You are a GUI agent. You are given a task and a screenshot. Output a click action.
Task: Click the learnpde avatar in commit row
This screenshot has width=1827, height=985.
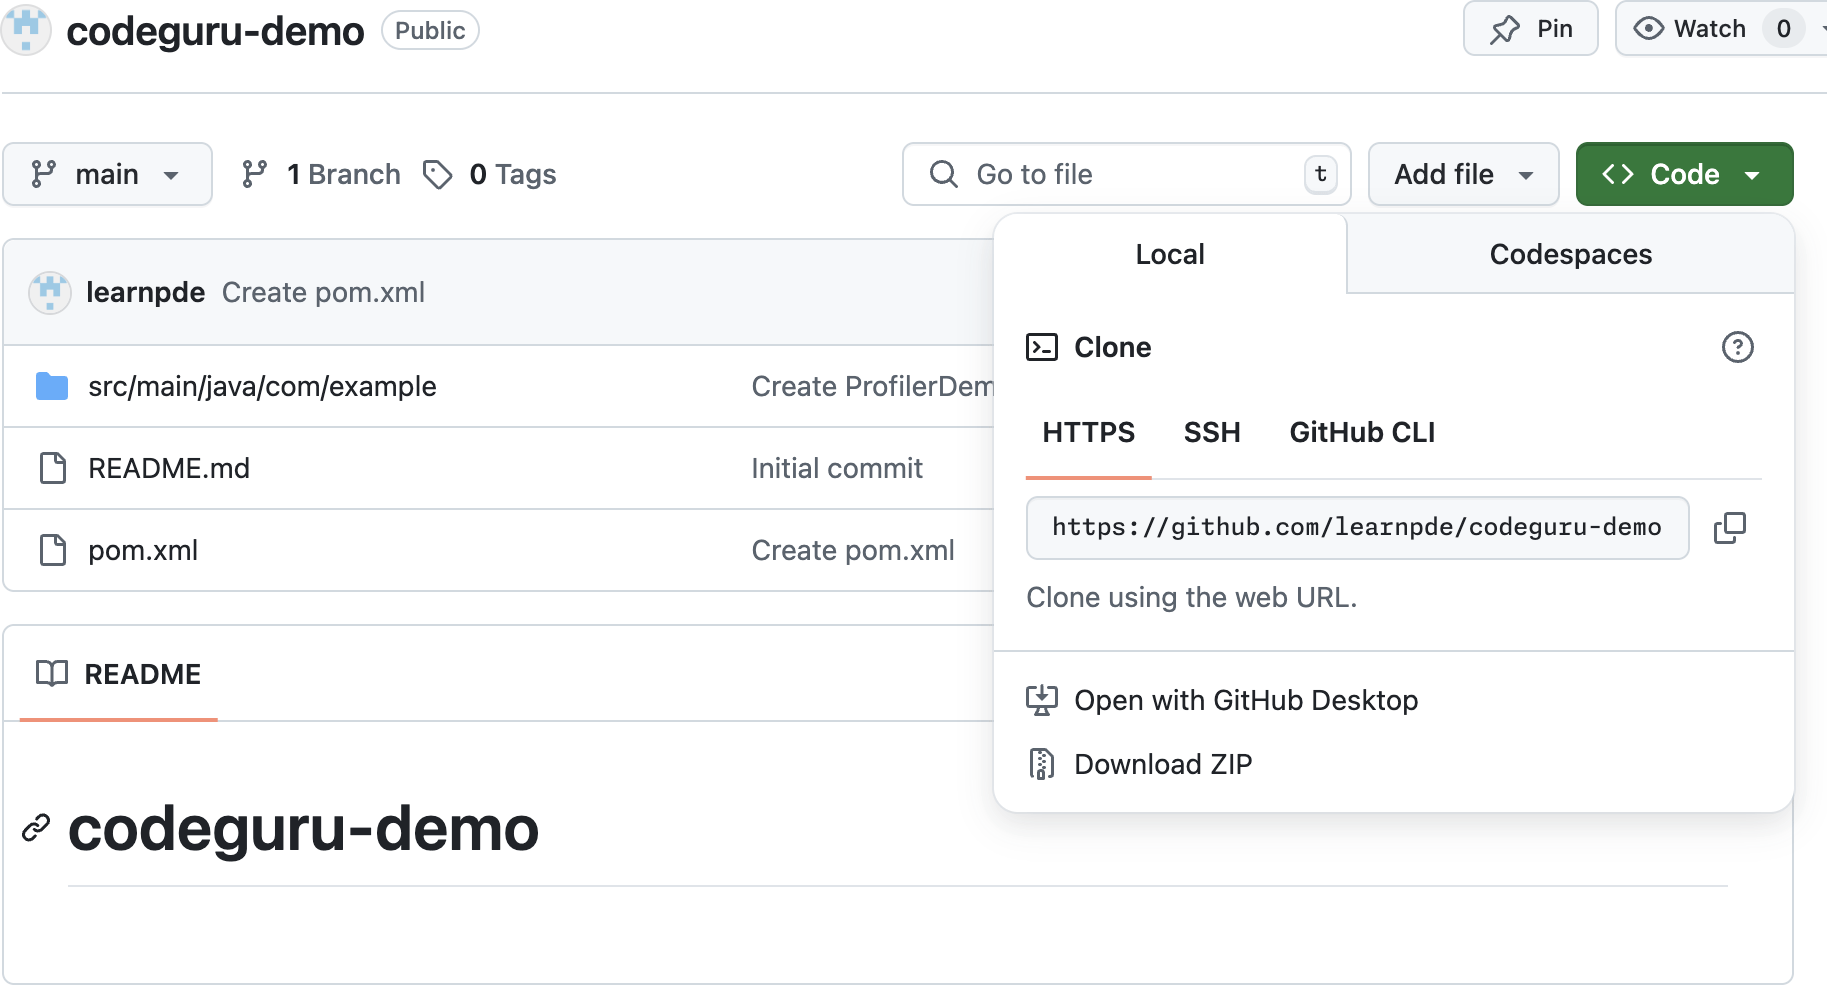pyautogui.click(x=49, y=292)
